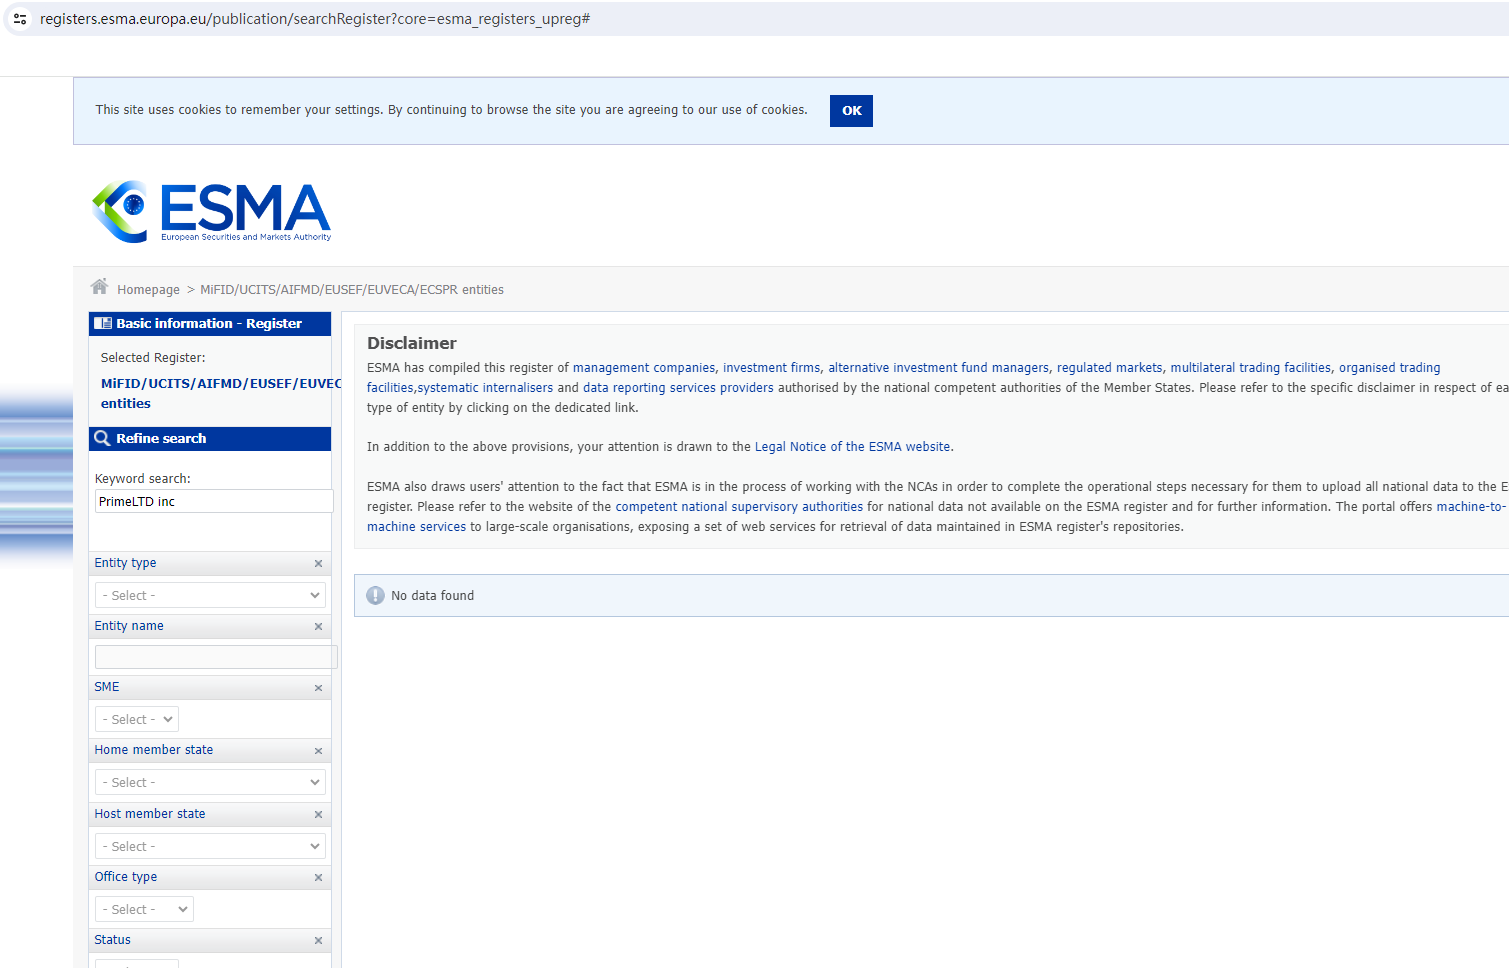Remove the Host member state filter
1509x968 pixels.
tap(318, 815)
